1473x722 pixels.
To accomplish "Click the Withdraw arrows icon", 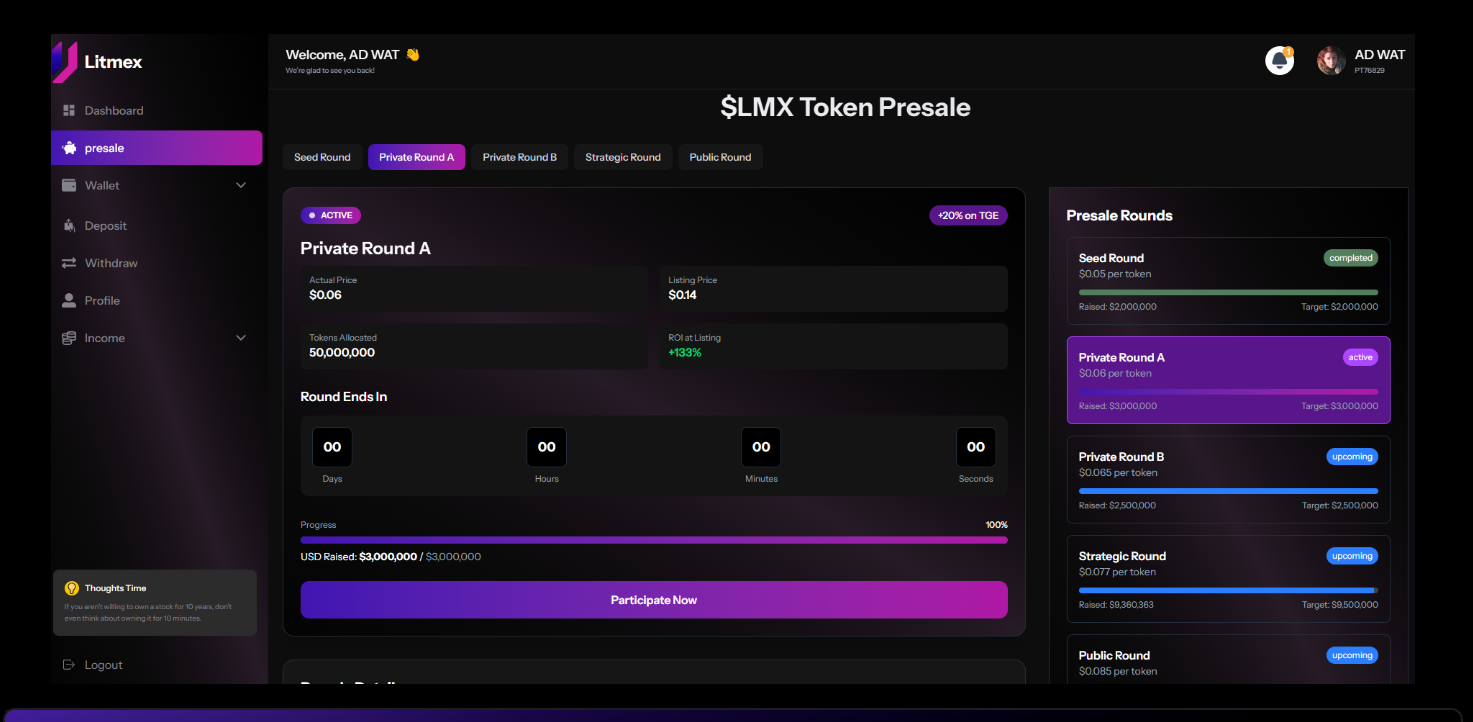I will pyautogui.click(x=69, y=263).
